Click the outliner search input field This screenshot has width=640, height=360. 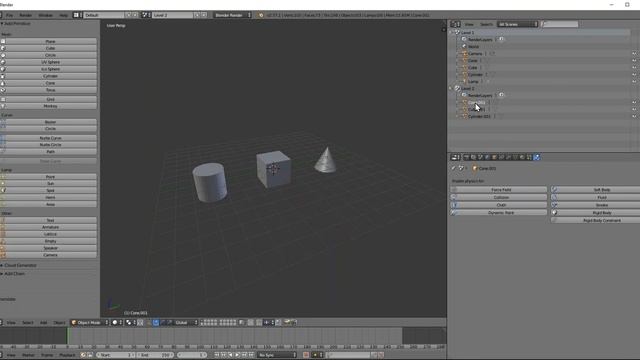[560, 24]
